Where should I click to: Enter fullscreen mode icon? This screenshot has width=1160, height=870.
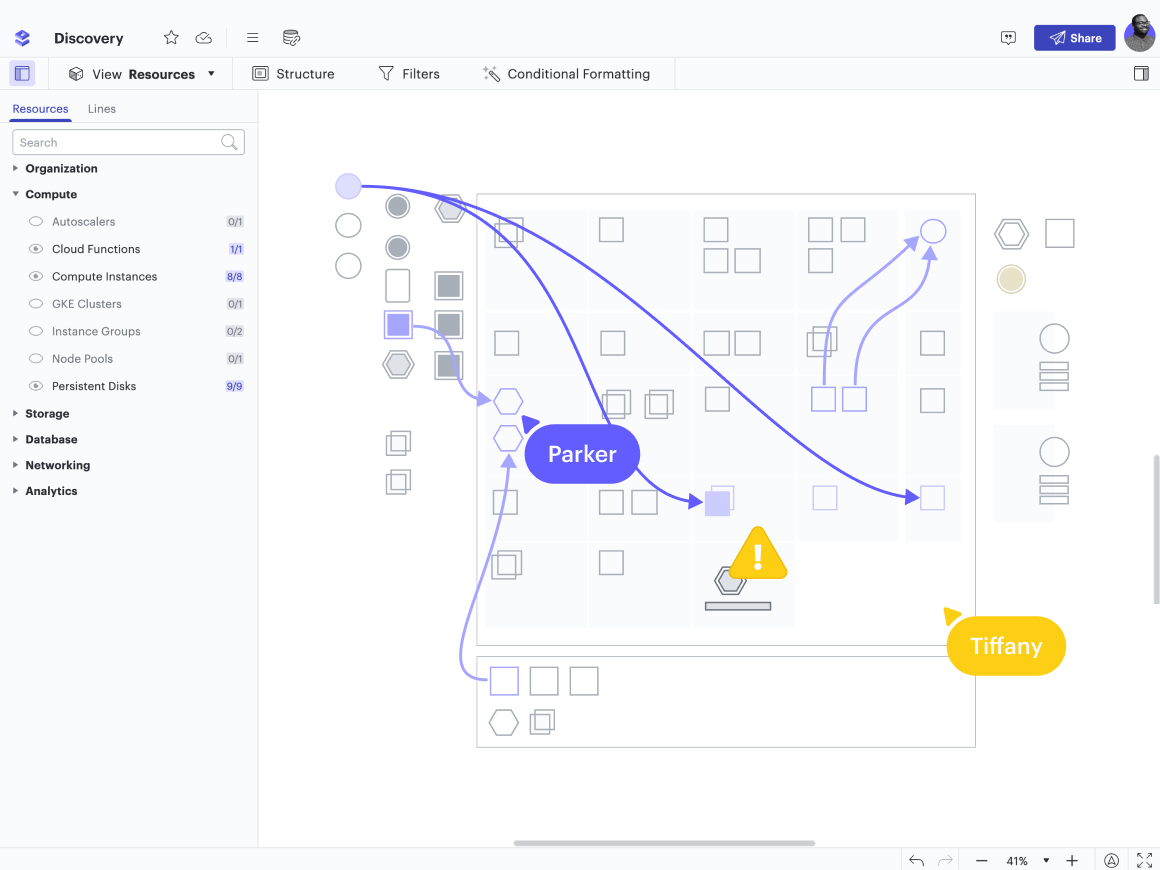[1145, 860]
